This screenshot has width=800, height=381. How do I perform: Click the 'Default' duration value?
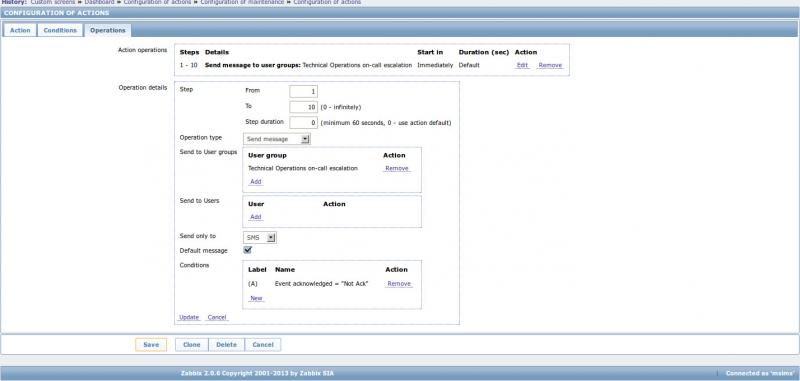click(x=469, y=65)
